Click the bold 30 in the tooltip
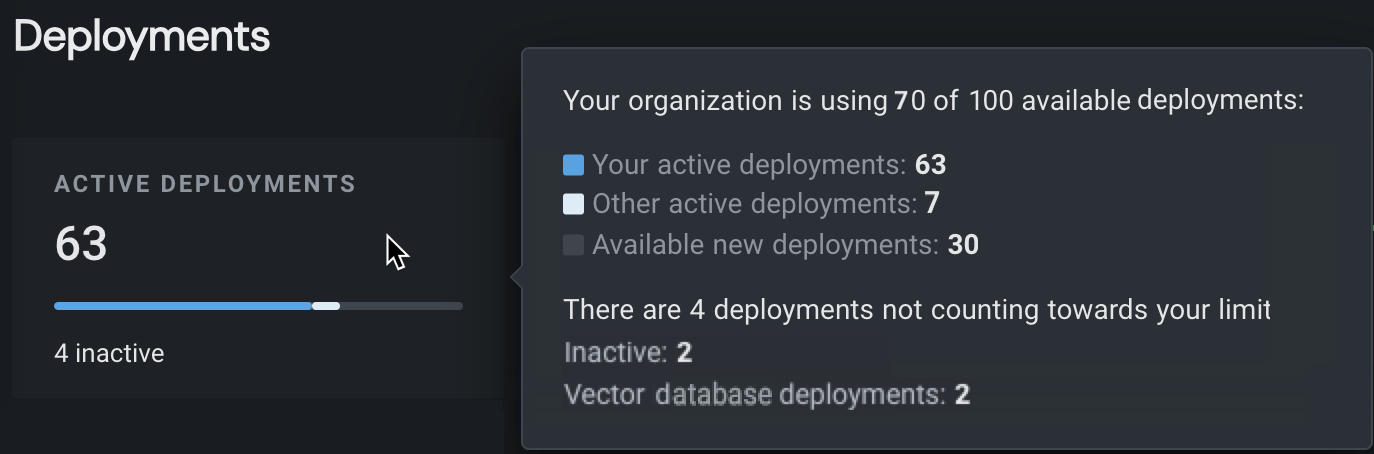This screenshot has width=1374, height=454. (963, 245)
